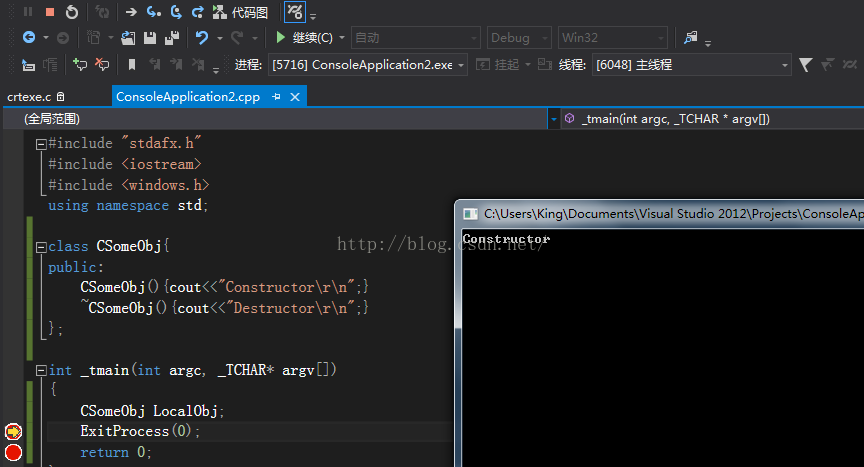Click the parameter info icon

pyautogui.click(x=50, y=65)
